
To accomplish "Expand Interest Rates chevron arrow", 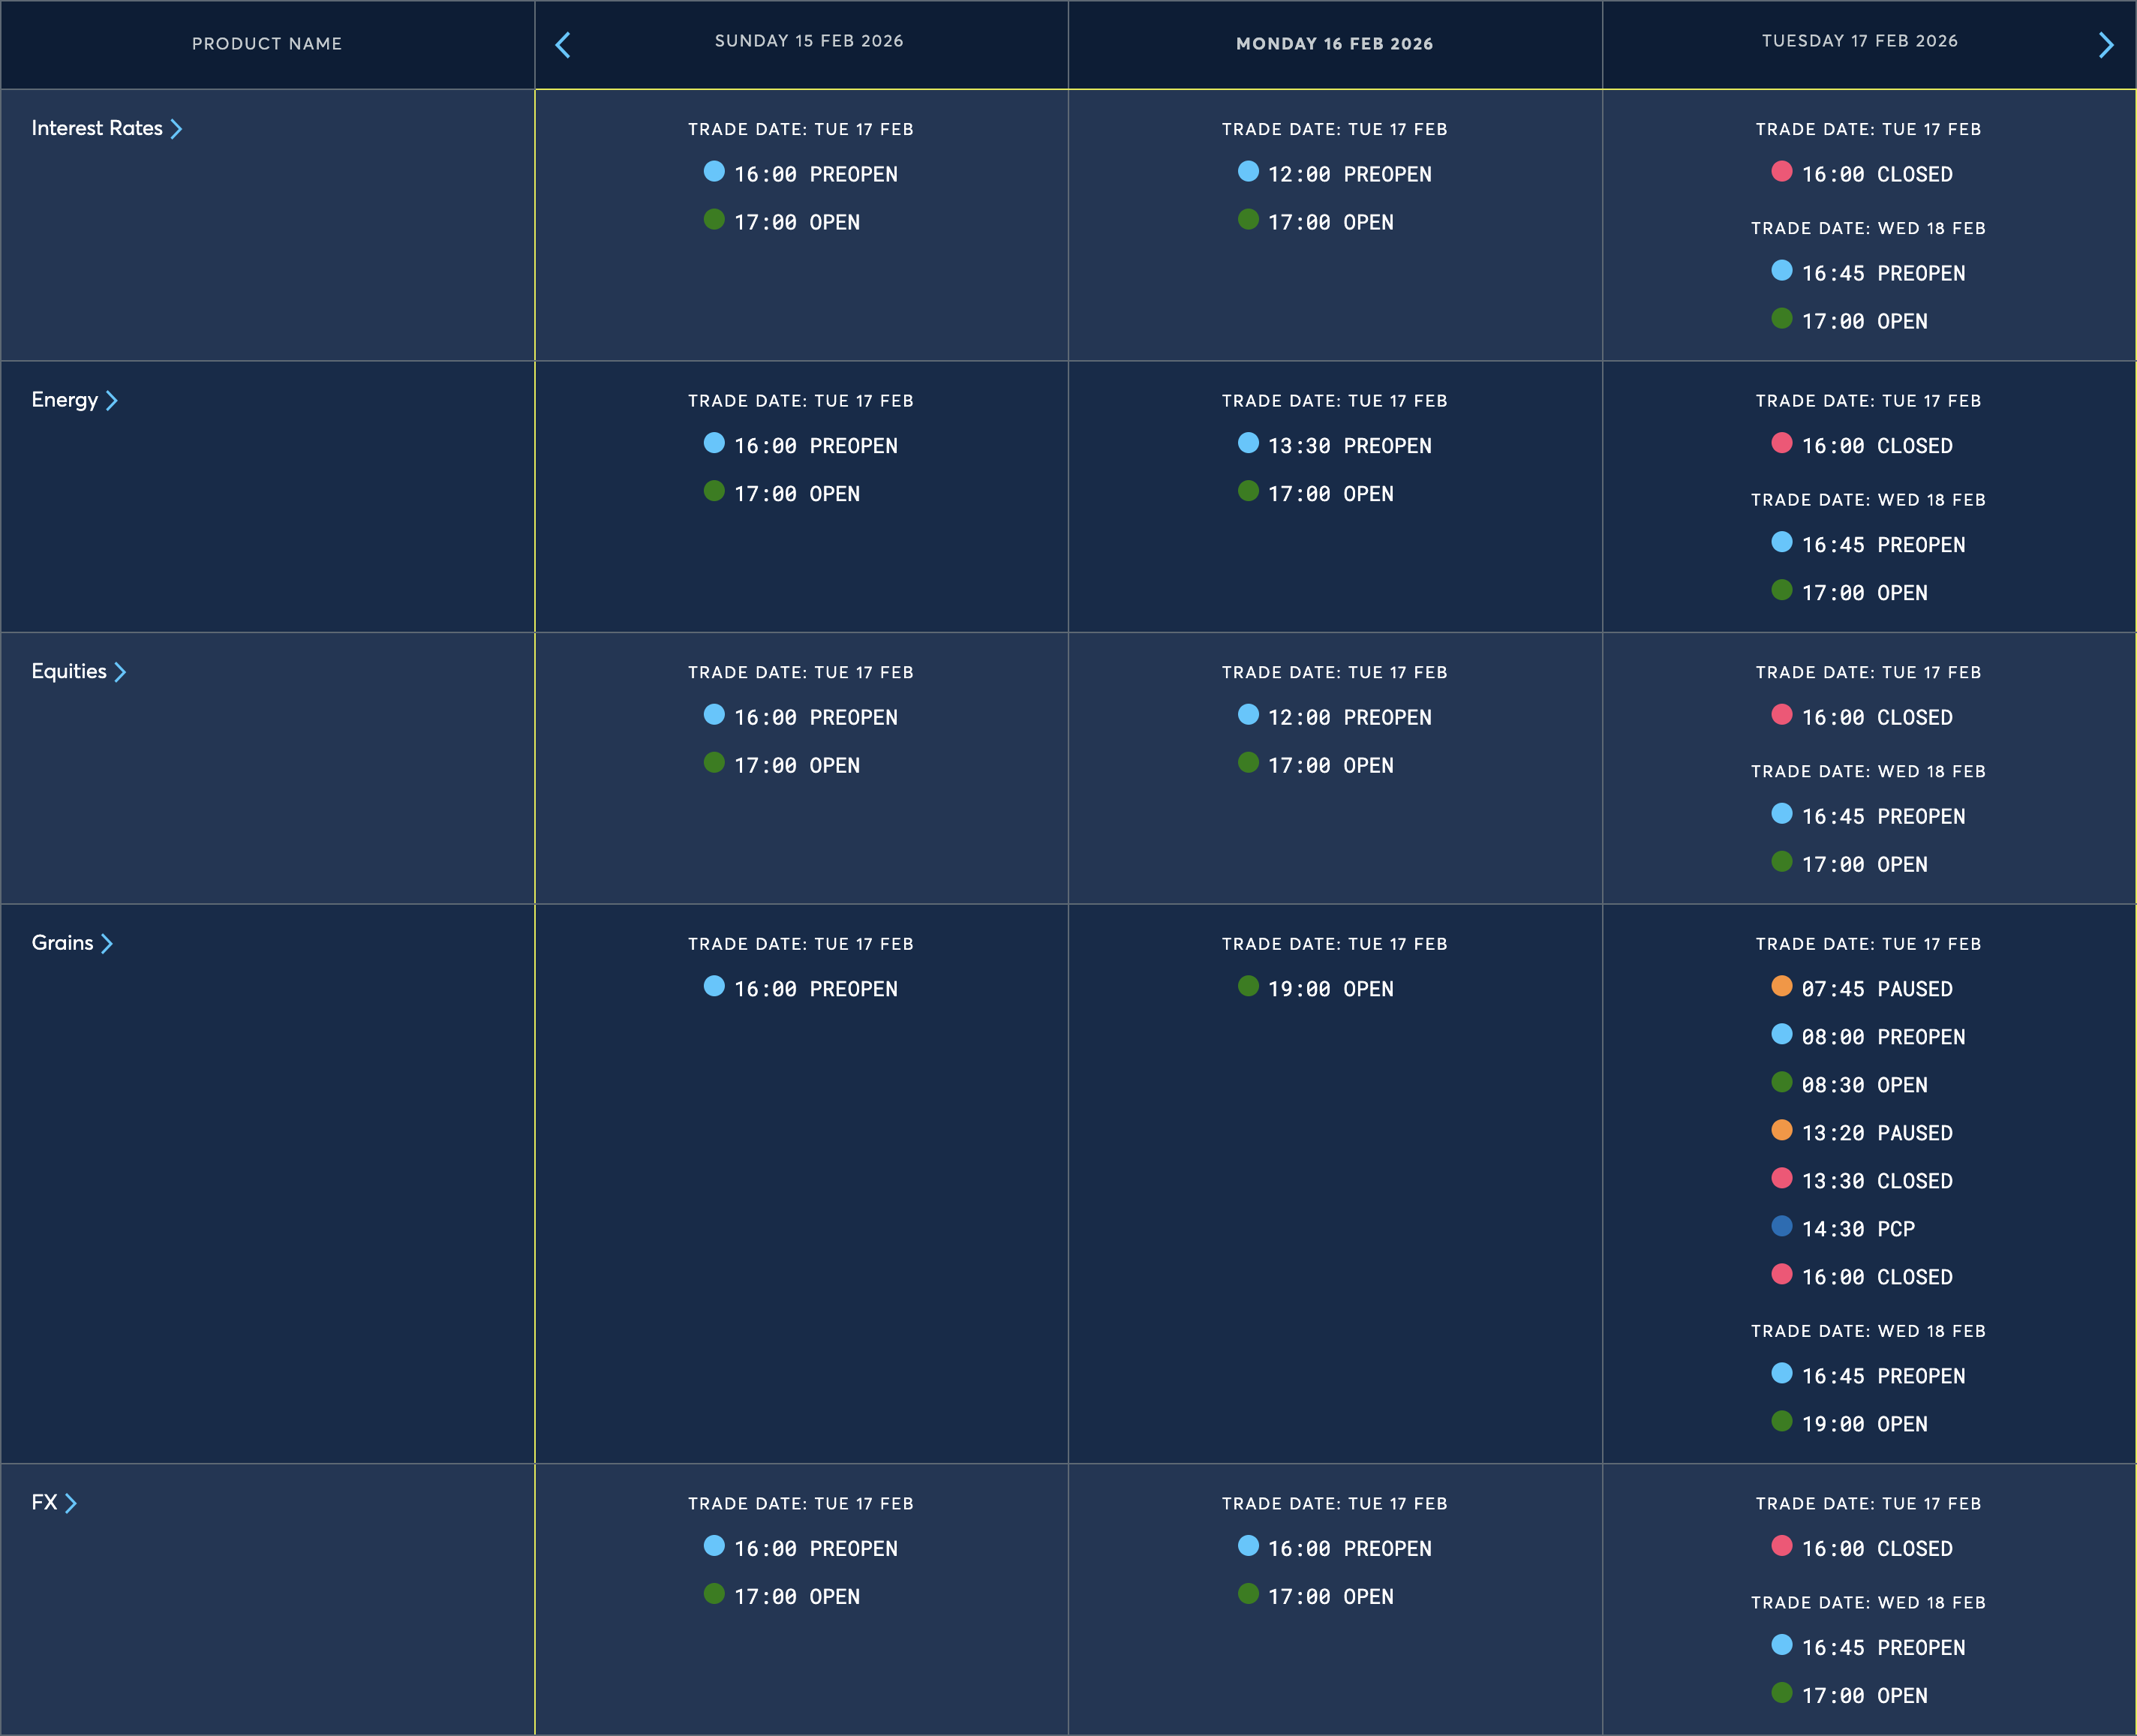I will [x=177, y=129].
